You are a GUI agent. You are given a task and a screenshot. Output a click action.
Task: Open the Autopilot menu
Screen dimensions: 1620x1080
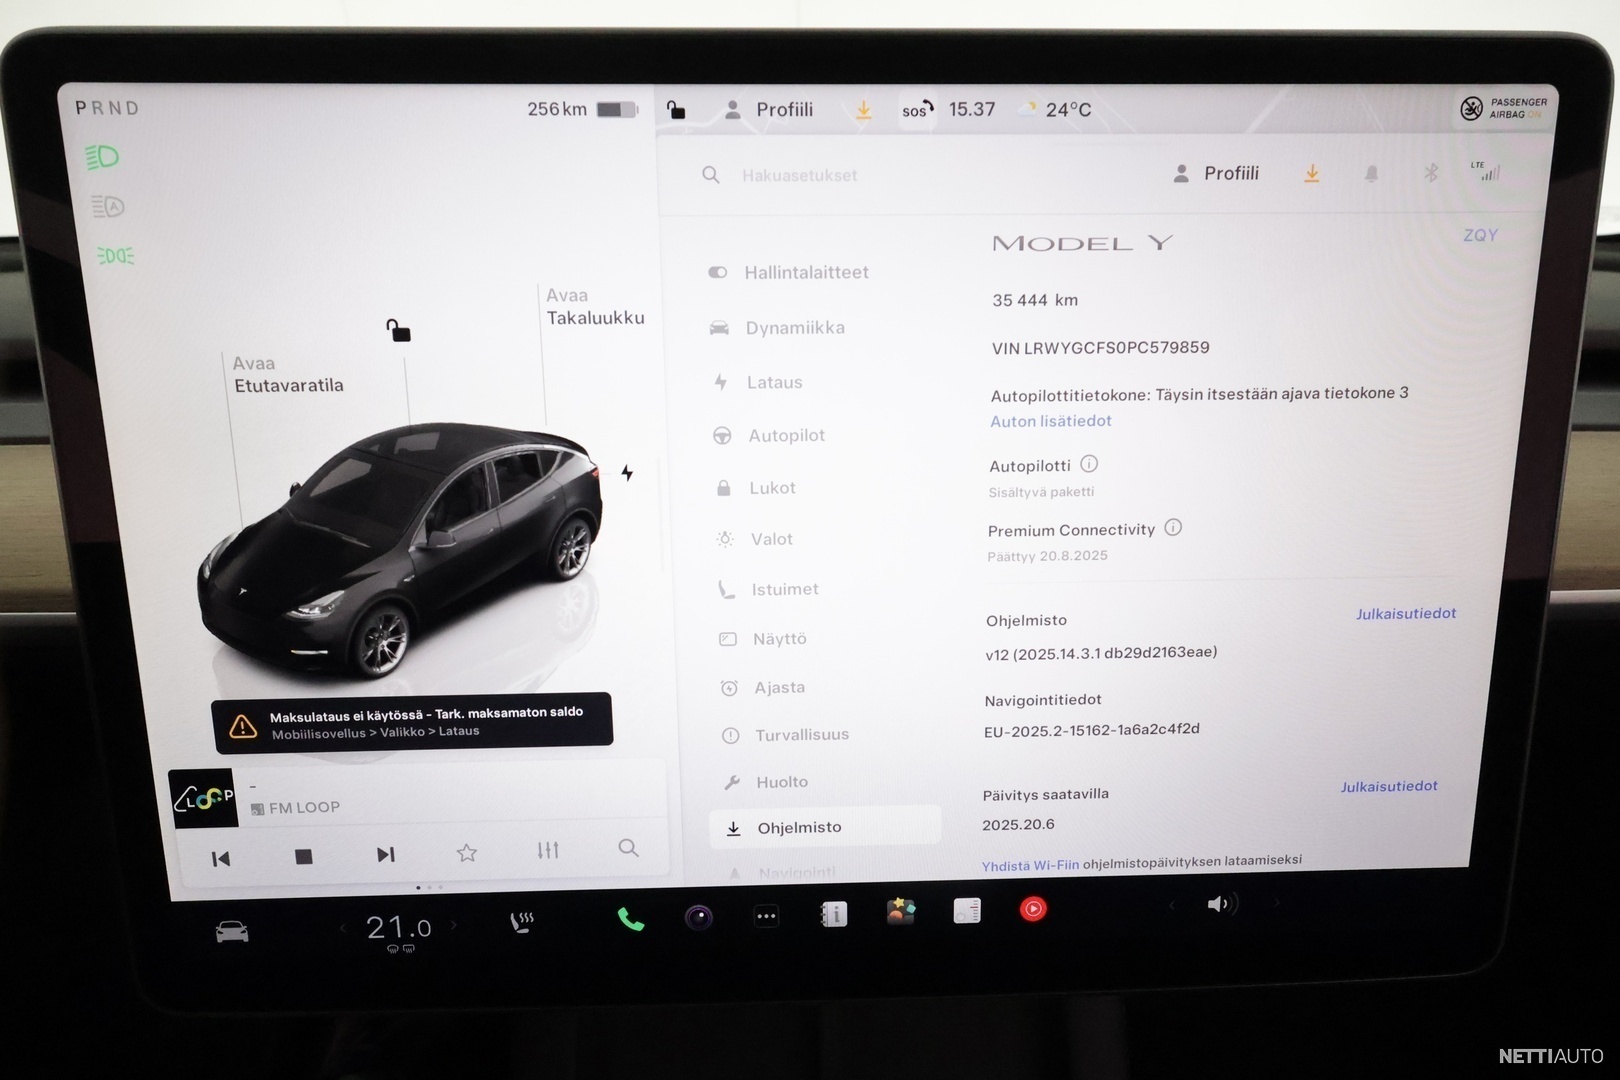tap(769, 435)
